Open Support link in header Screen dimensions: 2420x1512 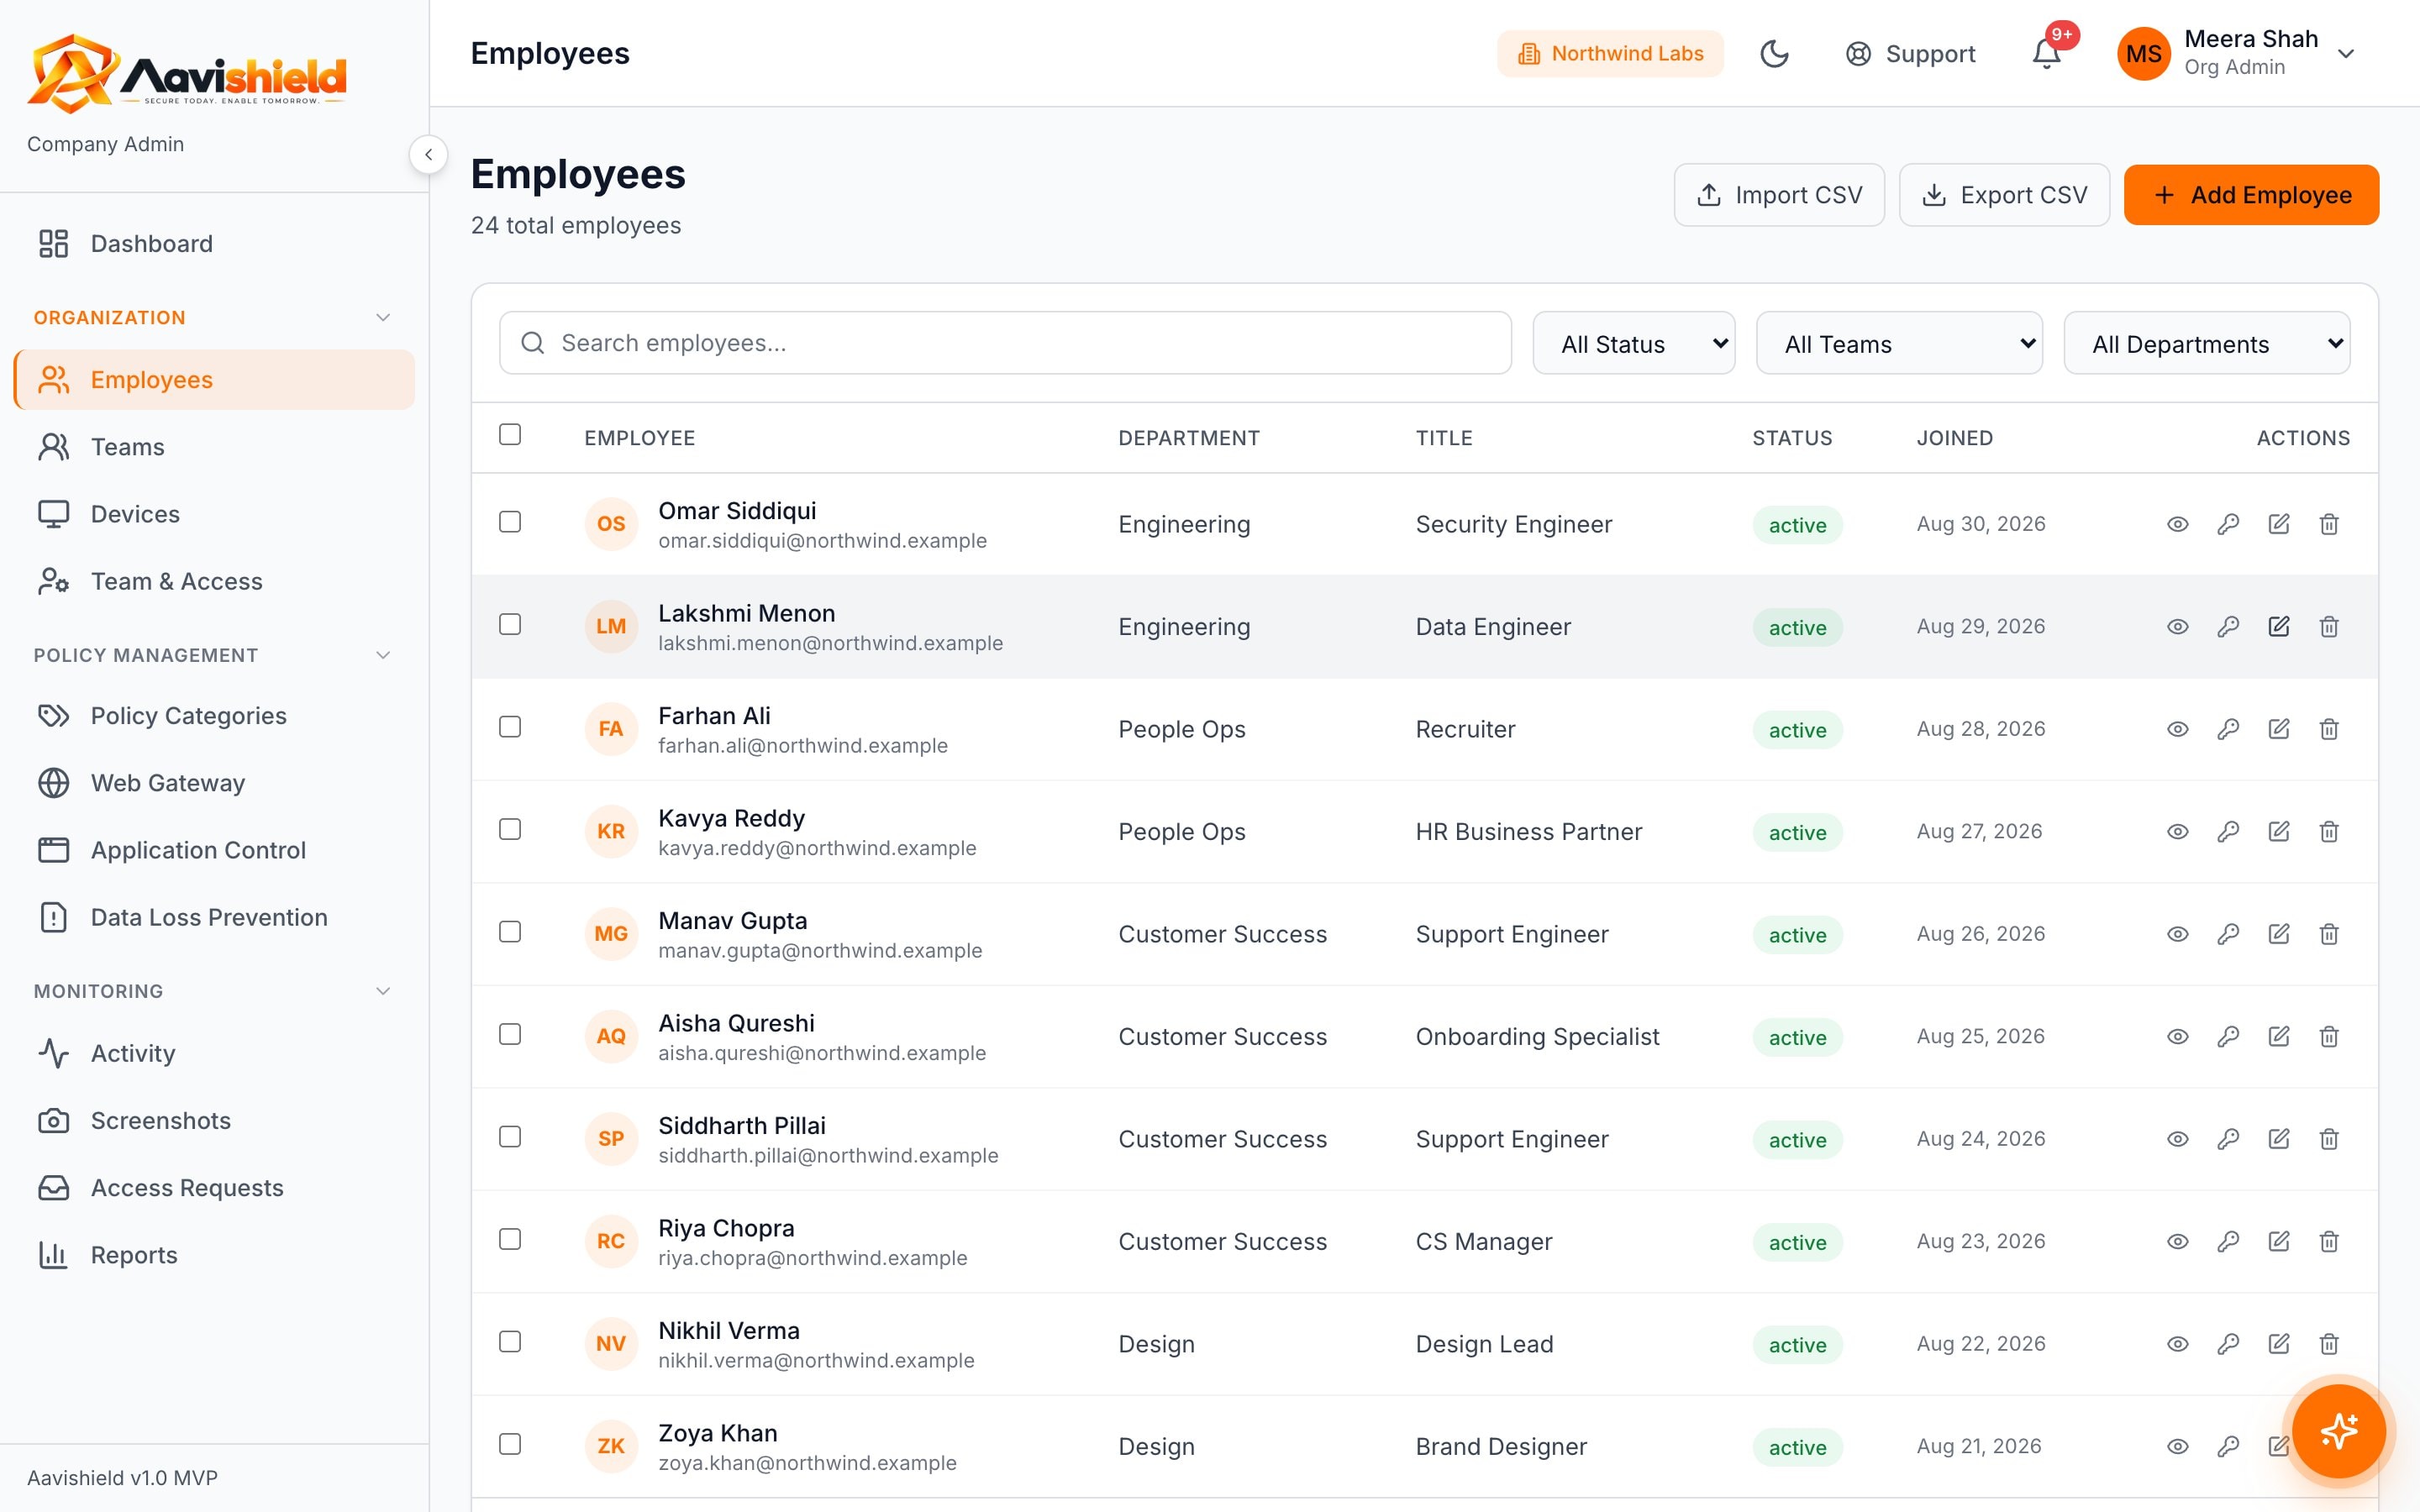tap(1910, 54)
